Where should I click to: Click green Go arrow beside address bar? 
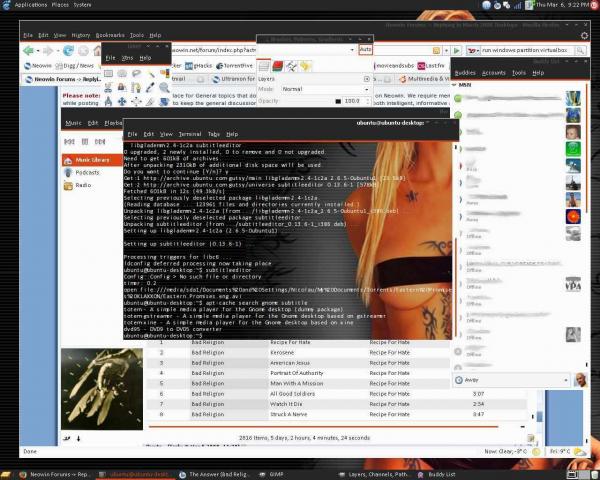click(x=457, y=51)
